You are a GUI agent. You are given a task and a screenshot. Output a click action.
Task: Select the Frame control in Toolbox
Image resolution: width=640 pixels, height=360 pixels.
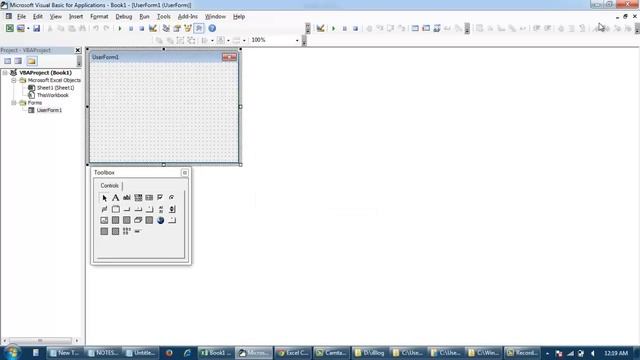coord(116,209)
